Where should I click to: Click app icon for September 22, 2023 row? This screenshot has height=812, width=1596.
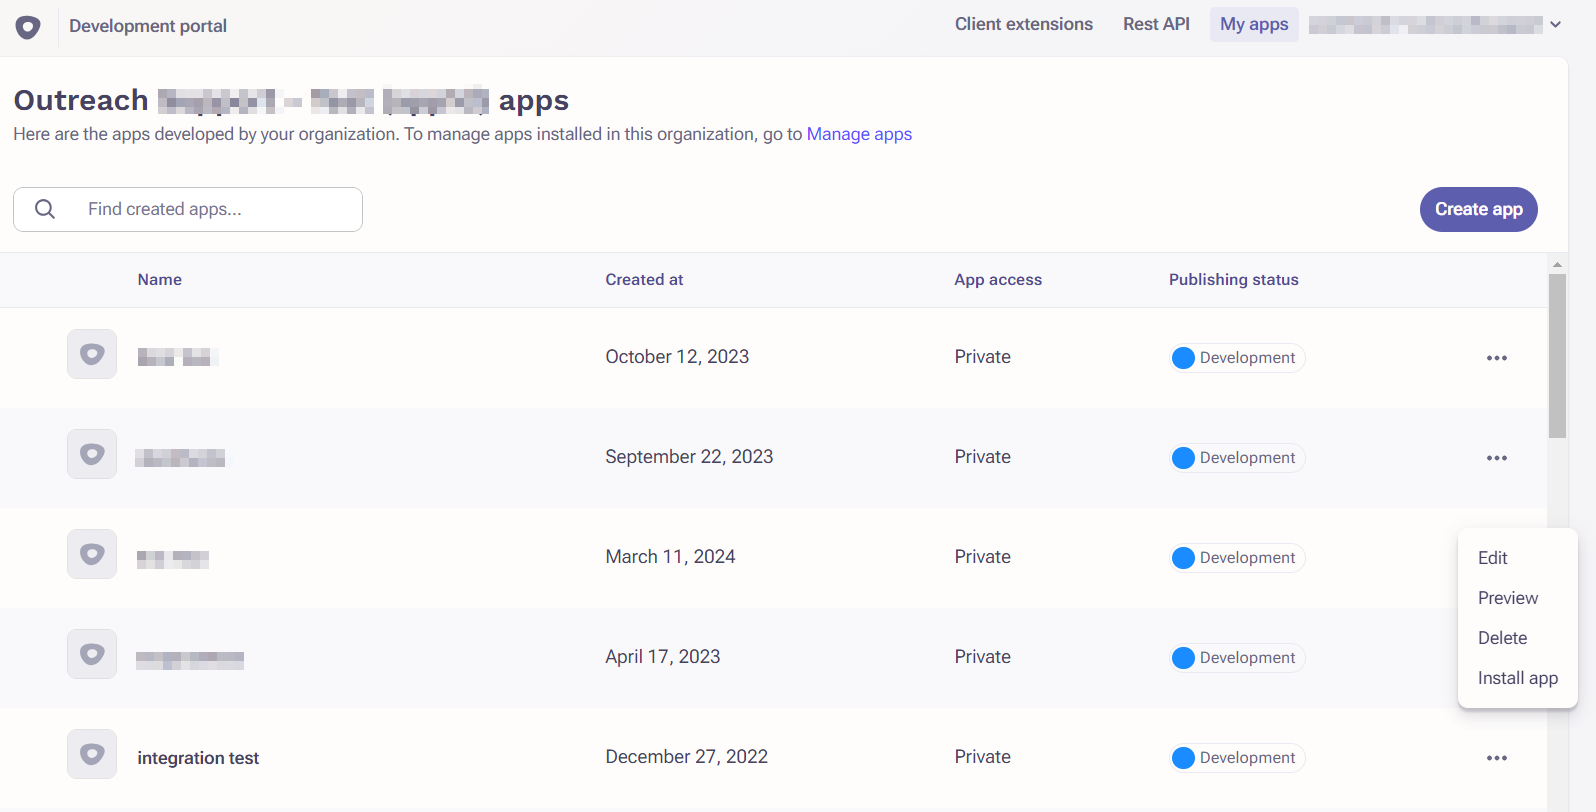click(x=92, y=454)
